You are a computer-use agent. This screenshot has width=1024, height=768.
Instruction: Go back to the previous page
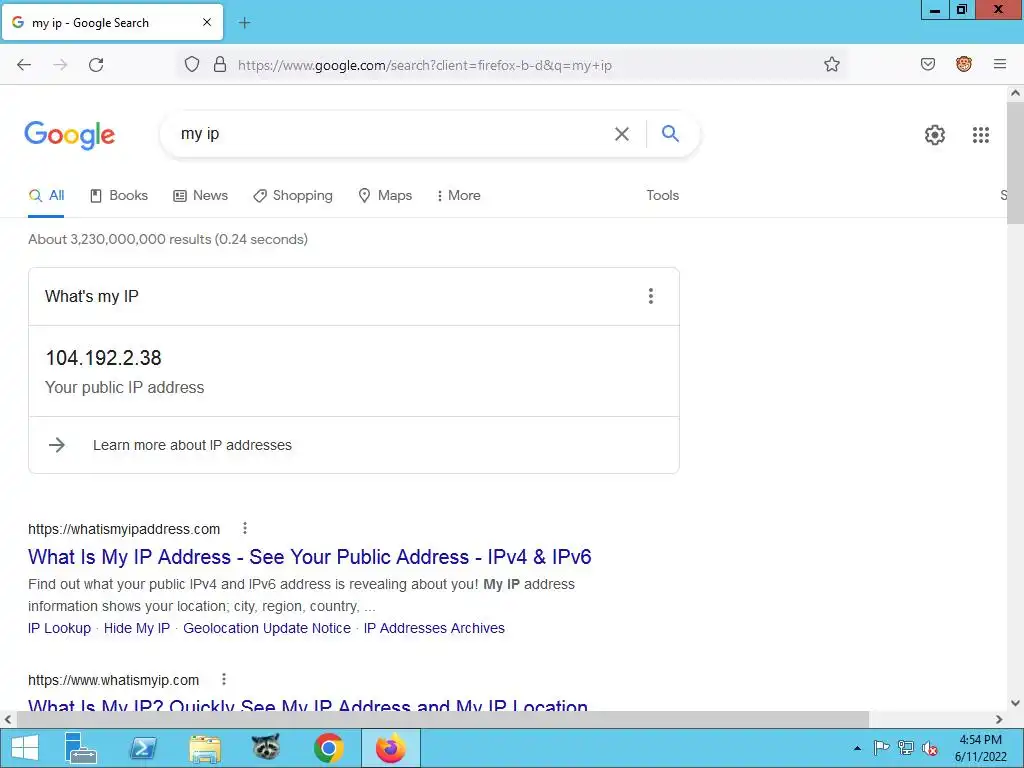click(24, 65)
